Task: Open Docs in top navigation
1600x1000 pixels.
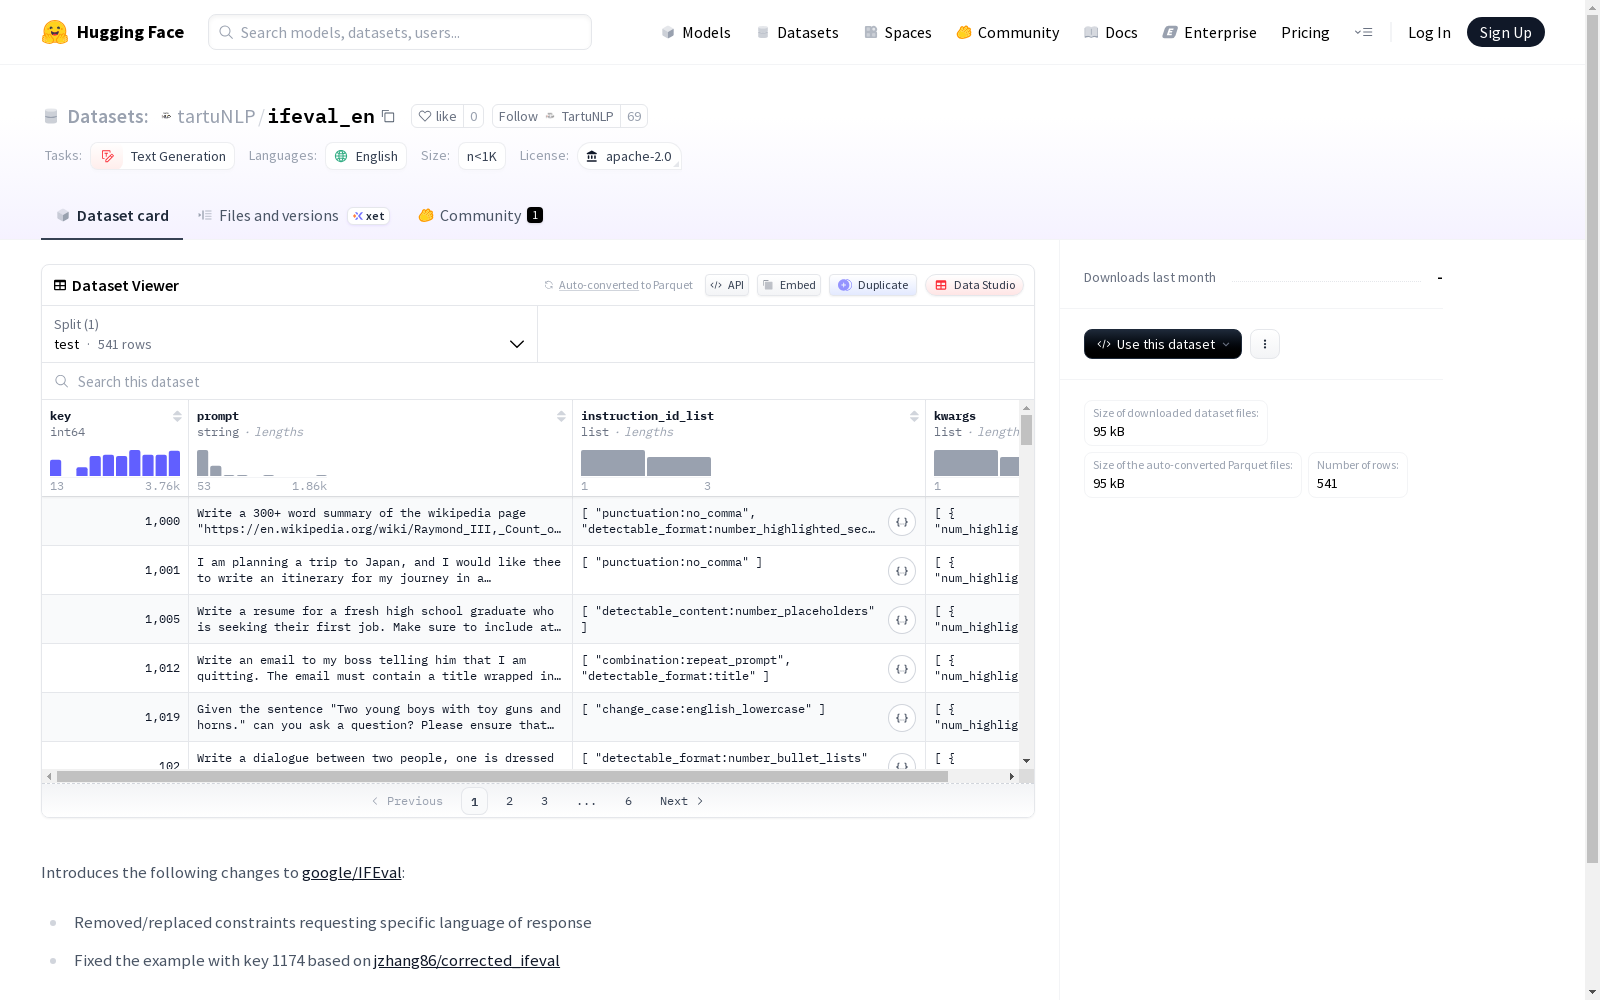Action: click(x=1111, y=32)
